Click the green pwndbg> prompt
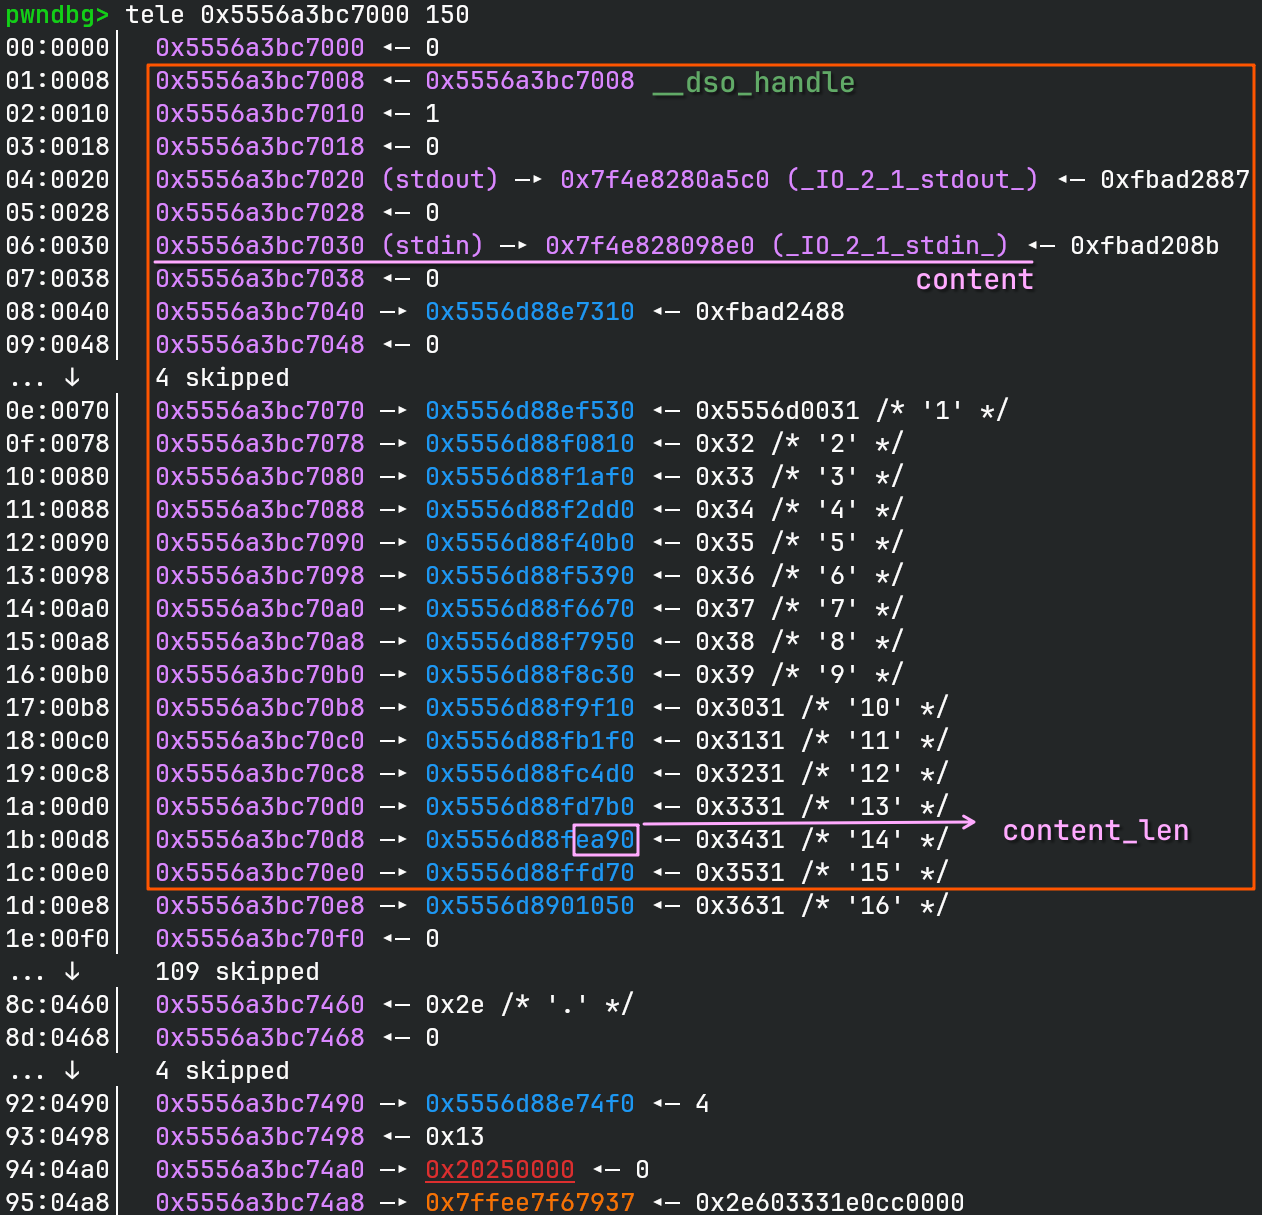 57,15
